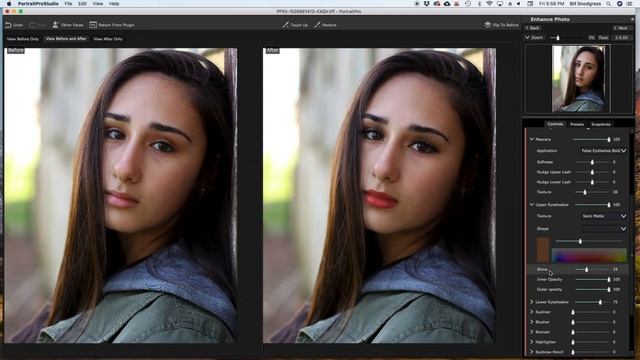The height and width of the screenshot is (360, 640).
Task: Expand the Highlighter section
Action: pyautogui.click(x=532, y=342)
